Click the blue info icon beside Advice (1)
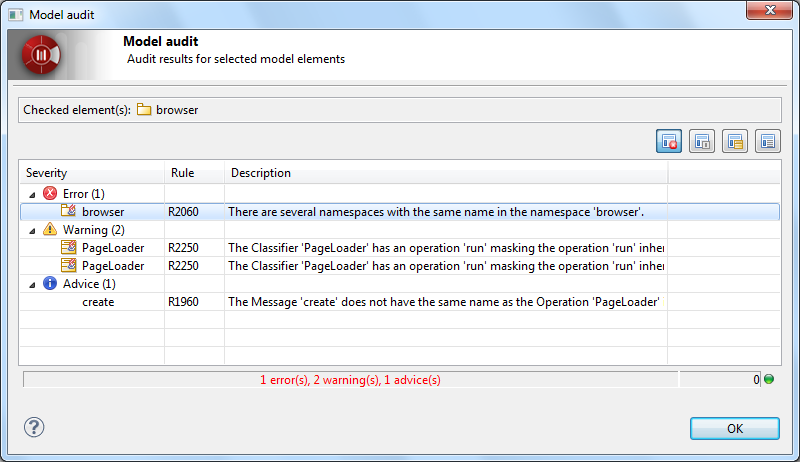 (x=50, y=283)
